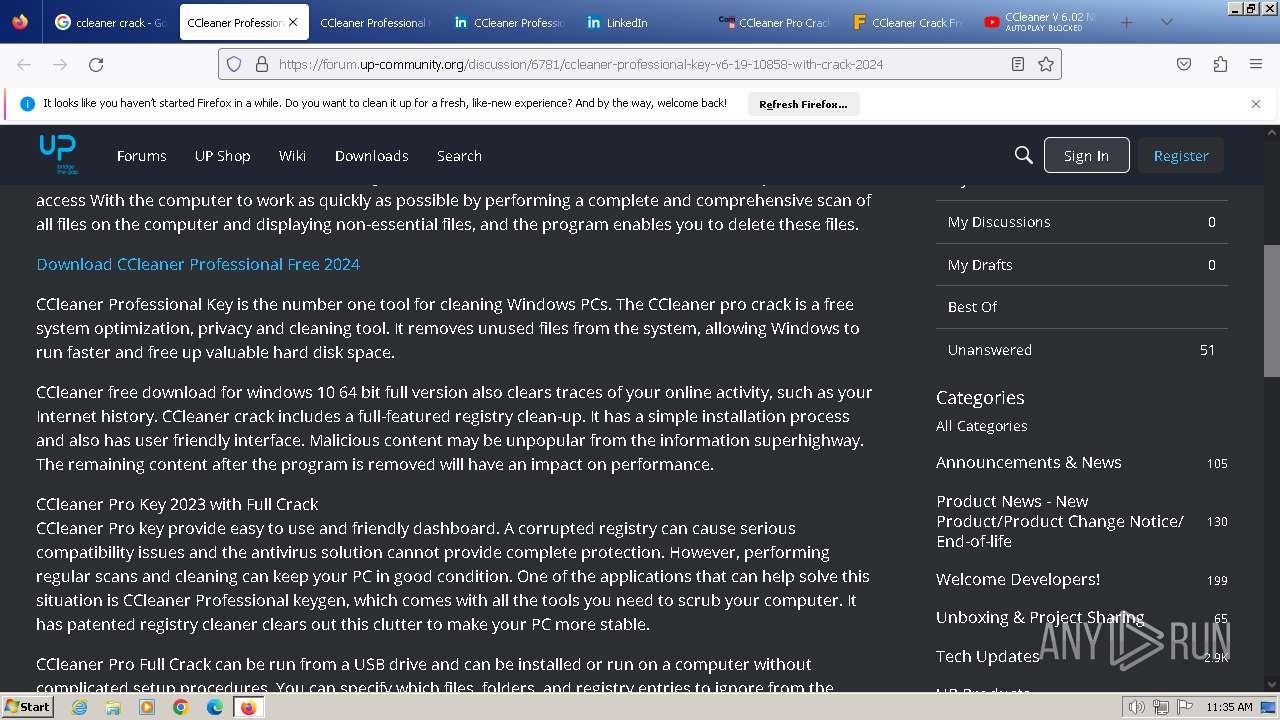Viewport: 1280px width, 720px height.
Task: Click the forum search magnifier icon
Action: [x=1023, y=155]
